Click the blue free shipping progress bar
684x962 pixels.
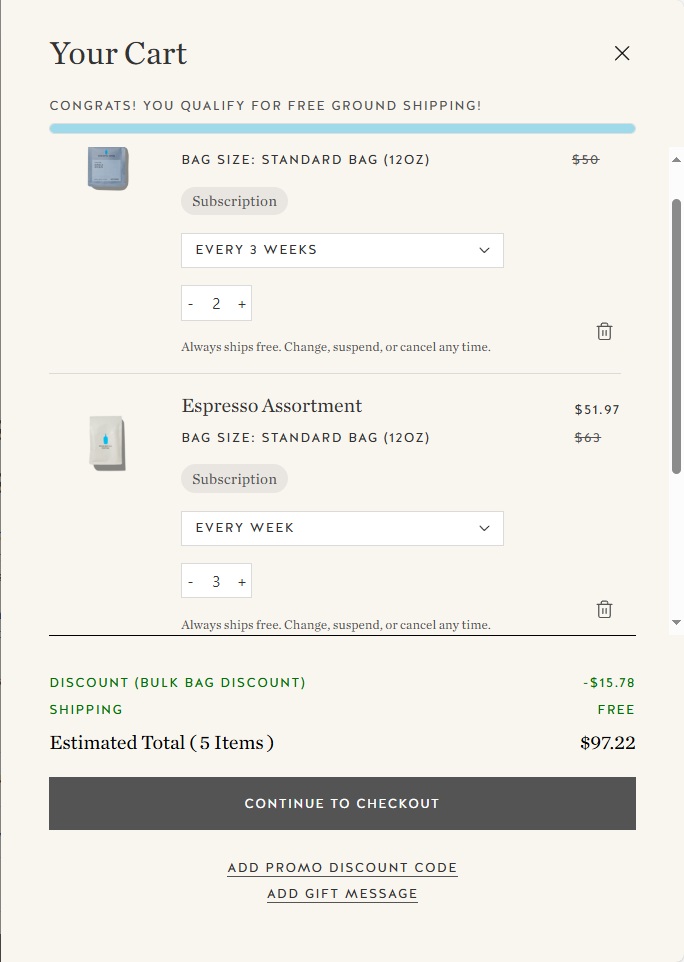[342, 128]
